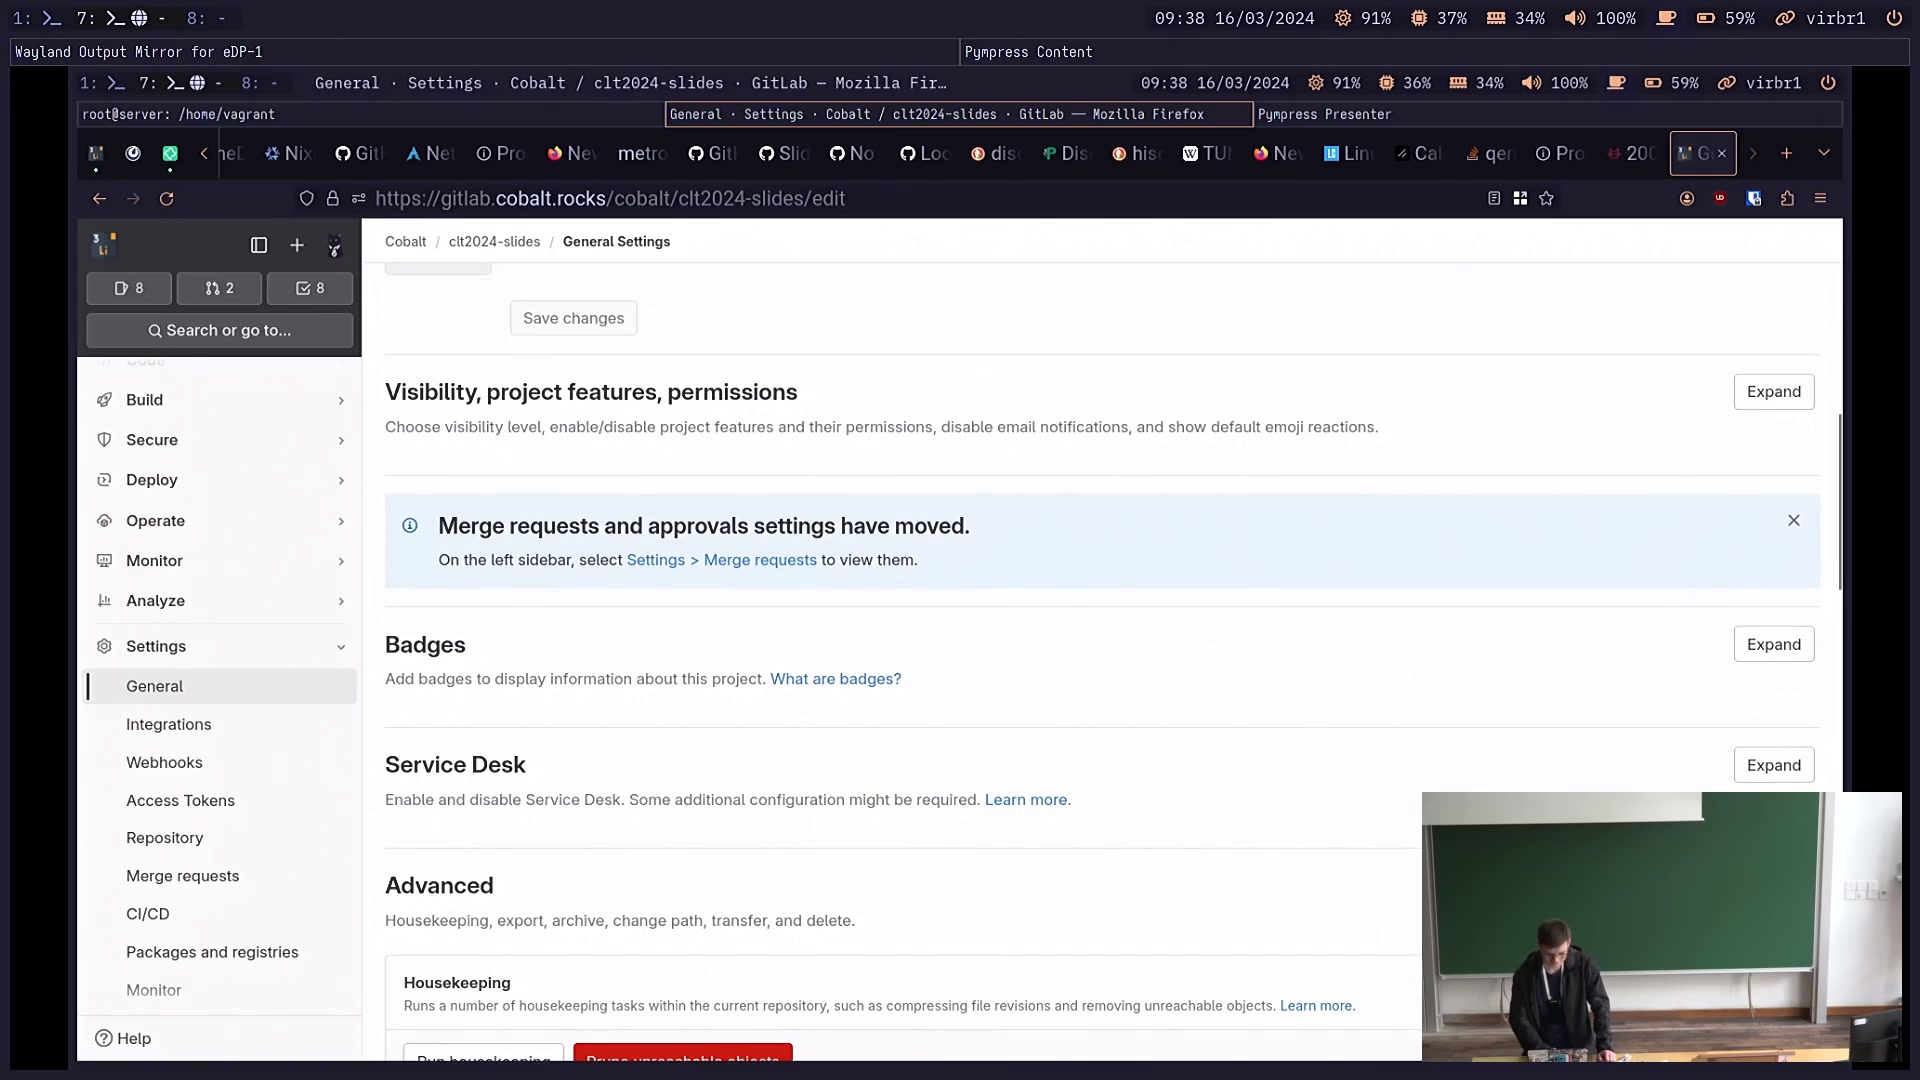
Task: Select the root@server terminal window tab
Action: (x=371, y=114)
